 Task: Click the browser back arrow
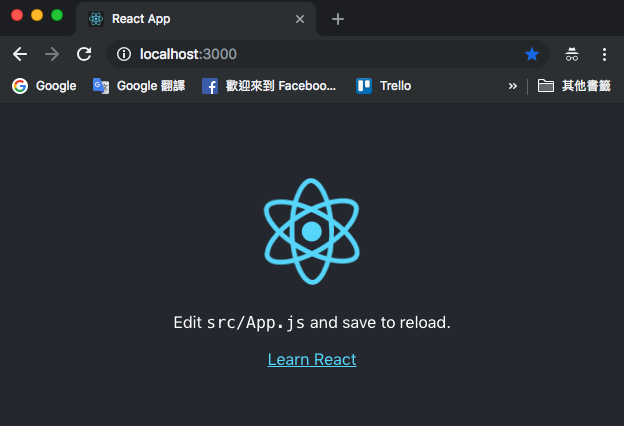(20, 54)
